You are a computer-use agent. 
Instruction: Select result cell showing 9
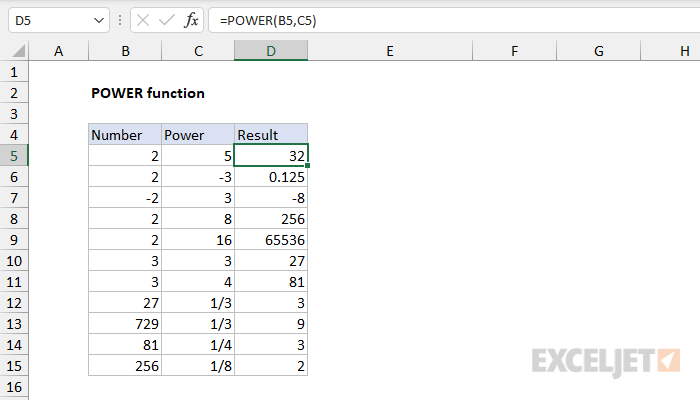point(271,324)
